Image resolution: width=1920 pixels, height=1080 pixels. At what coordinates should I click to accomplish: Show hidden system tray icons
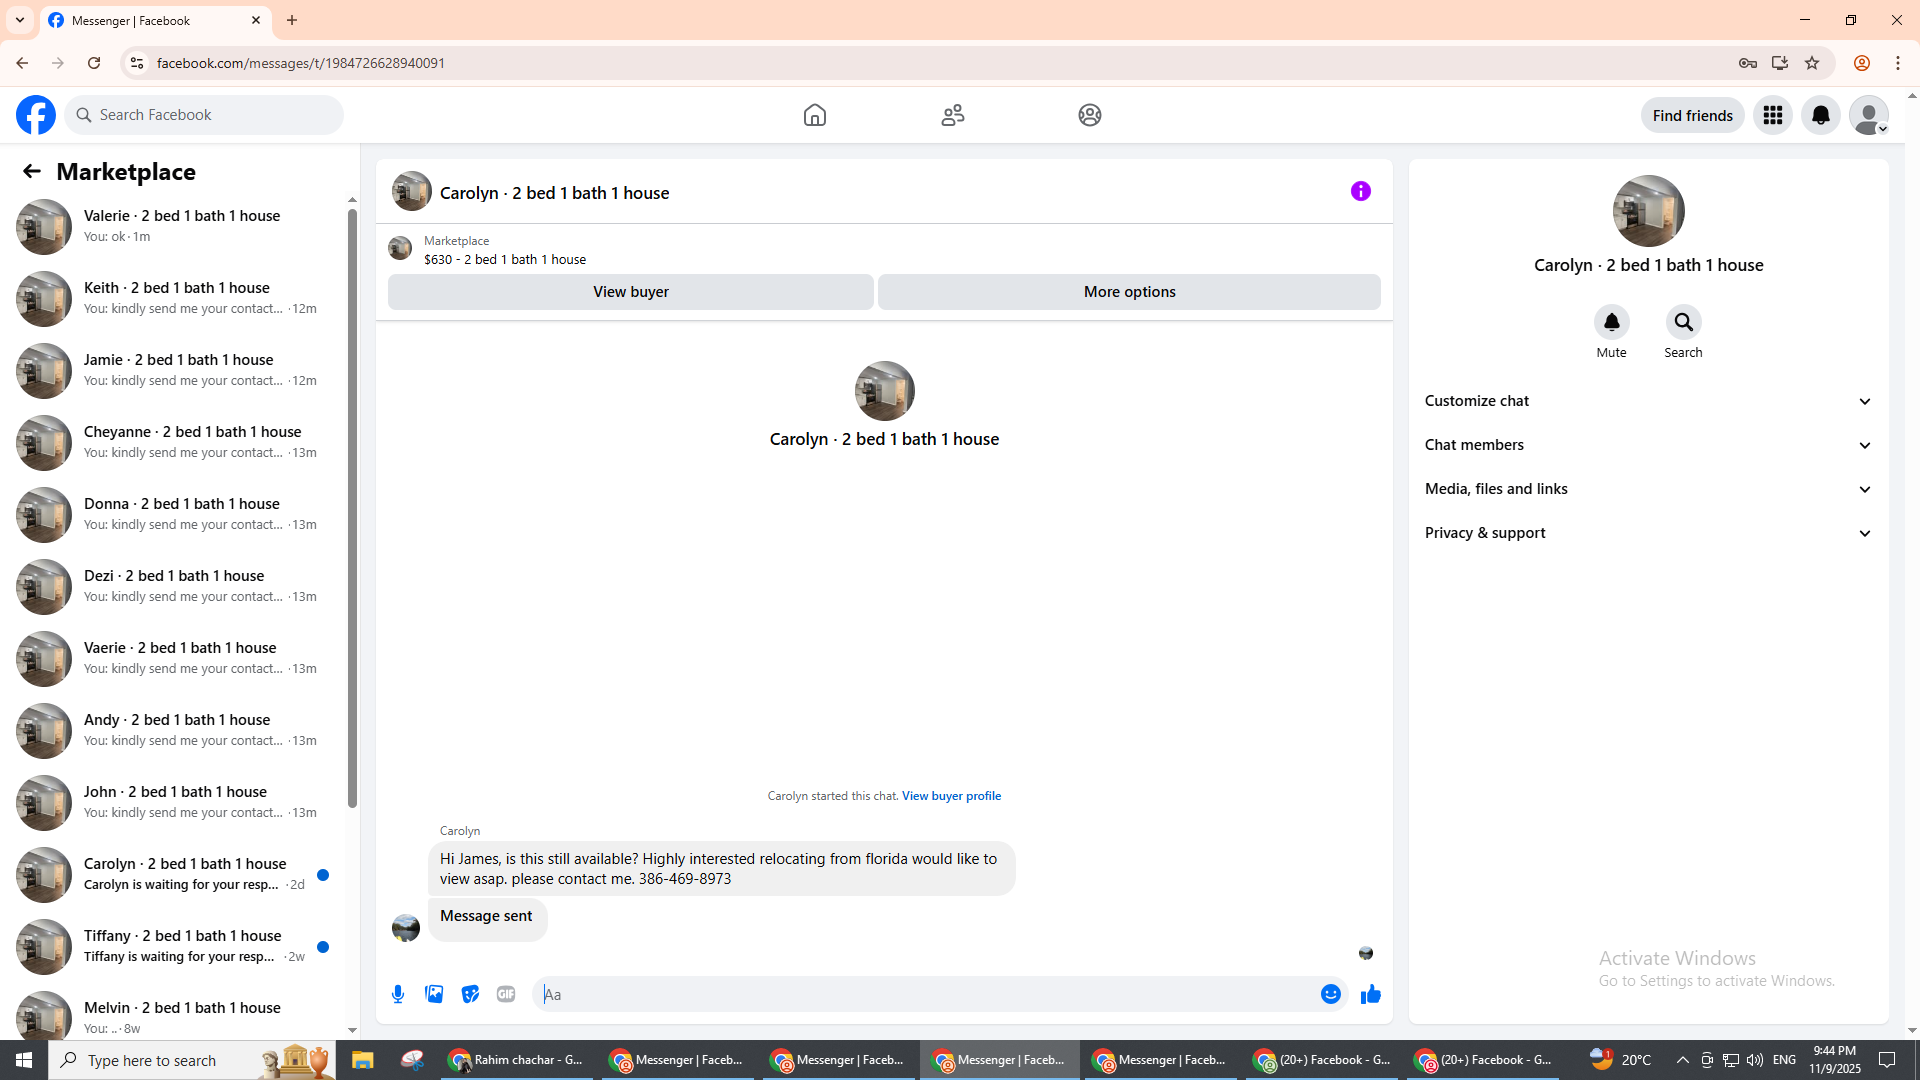(x=1683, y=1060)
